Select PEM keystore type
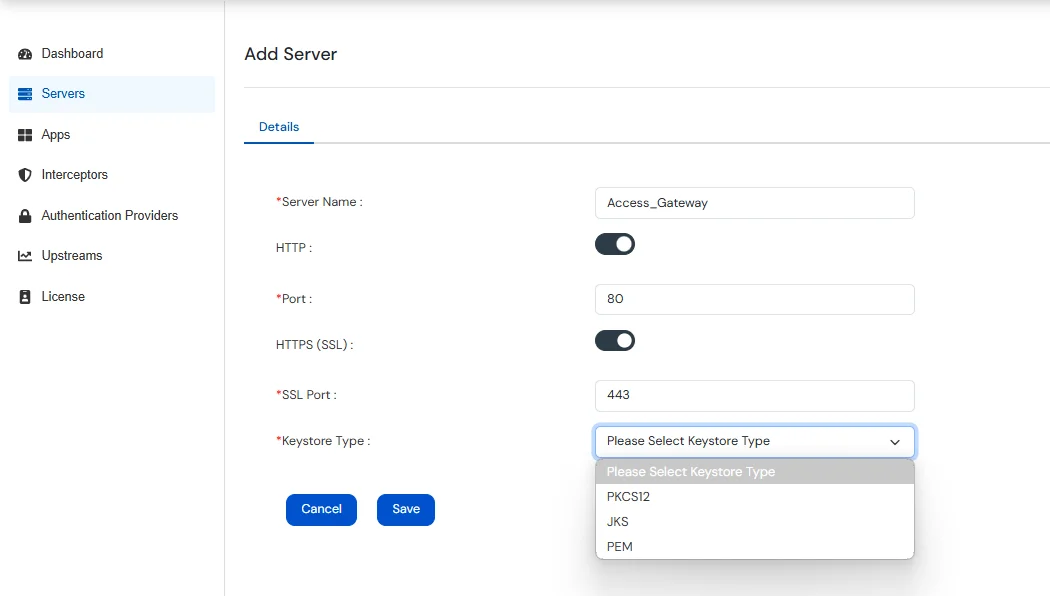Screen dimensions: 1050x596 tap(755, 546)
